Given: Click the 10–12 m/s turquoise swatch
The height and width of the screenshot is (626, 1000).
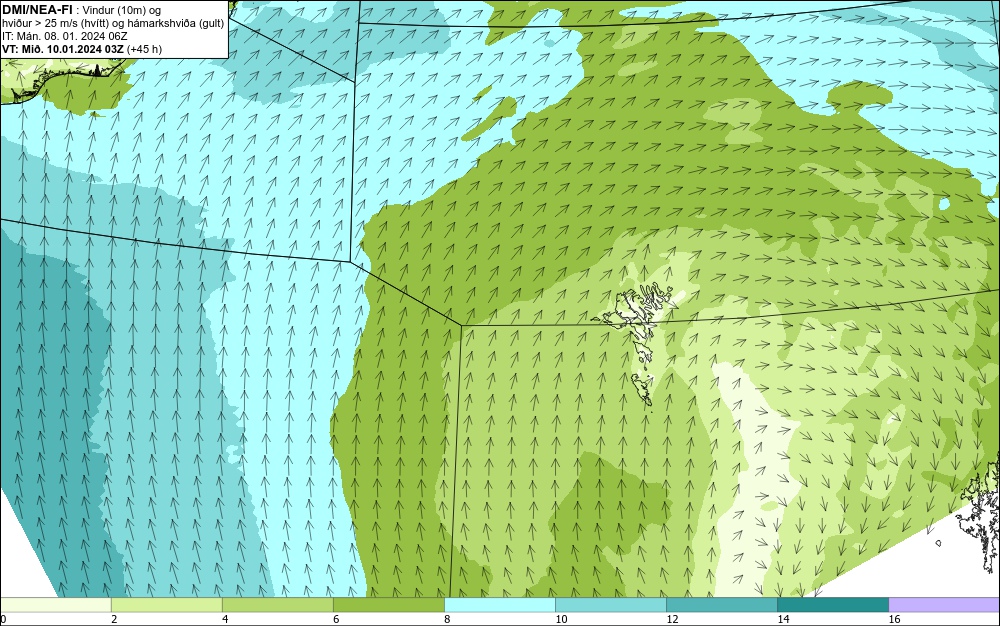Looking at the screenshot, I should 610,604.
